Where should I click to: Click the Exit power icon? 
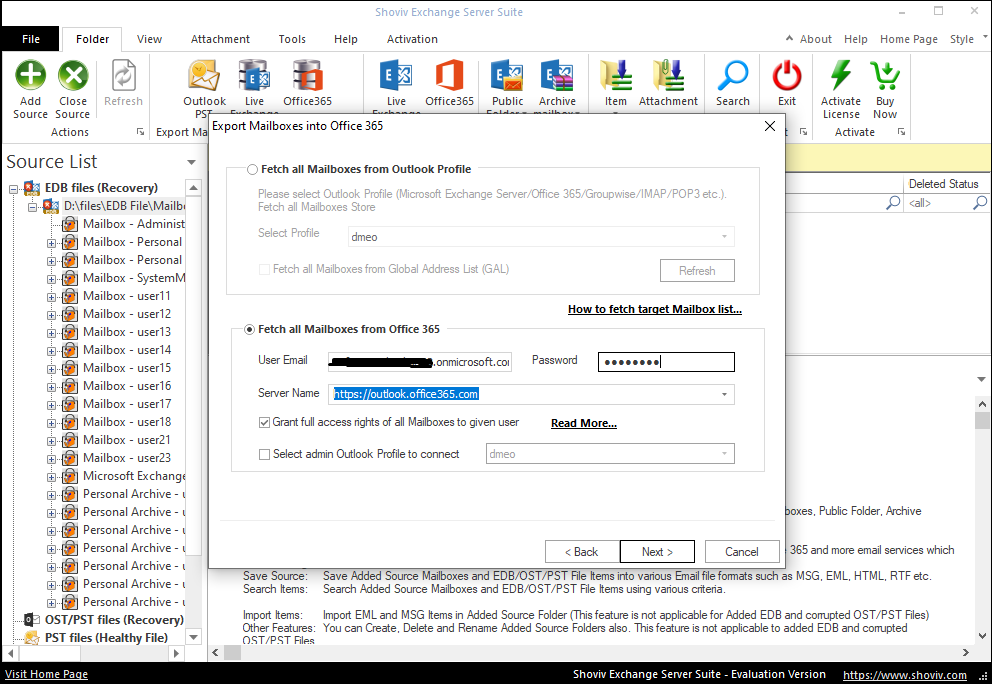point(787,76)
